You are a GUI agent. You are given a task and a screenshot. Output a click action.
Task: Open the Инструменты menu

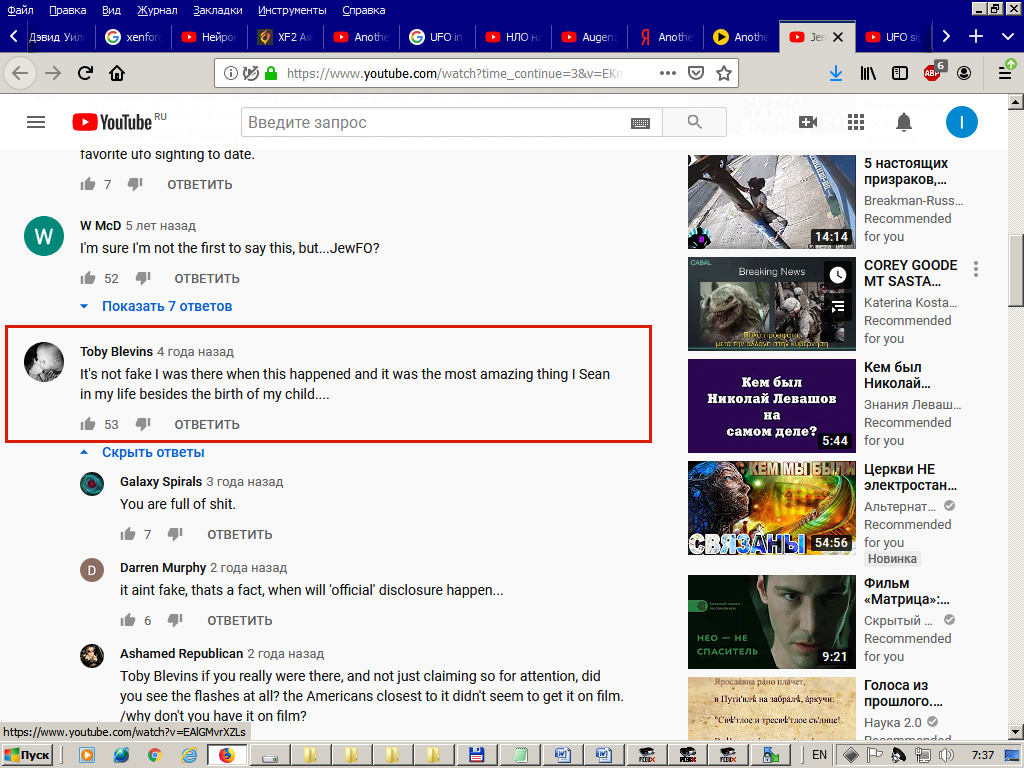pos(292,10)
